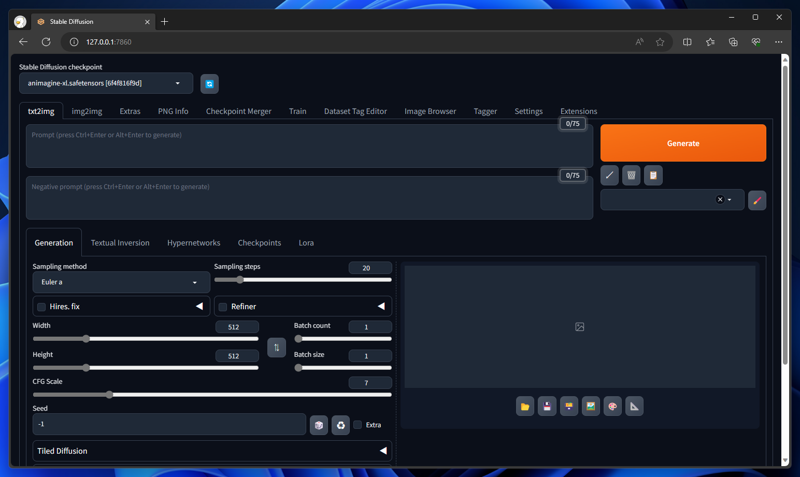Viewport: 800px width, 477px height.
Task: Send image to inpaint palette icon
Action: 613,407
